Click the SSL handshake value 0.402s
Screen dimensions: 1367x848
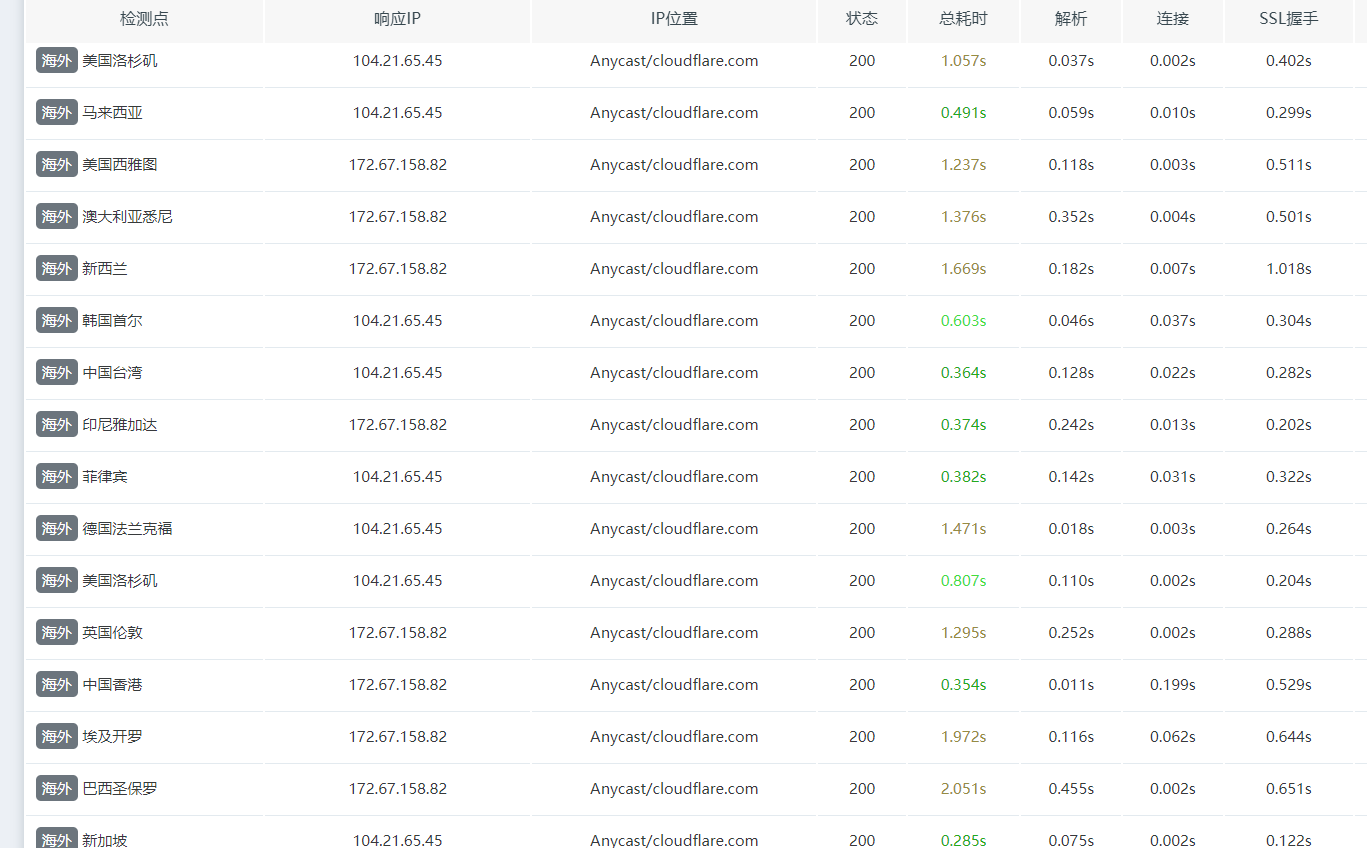click(x=1289, y=61)
